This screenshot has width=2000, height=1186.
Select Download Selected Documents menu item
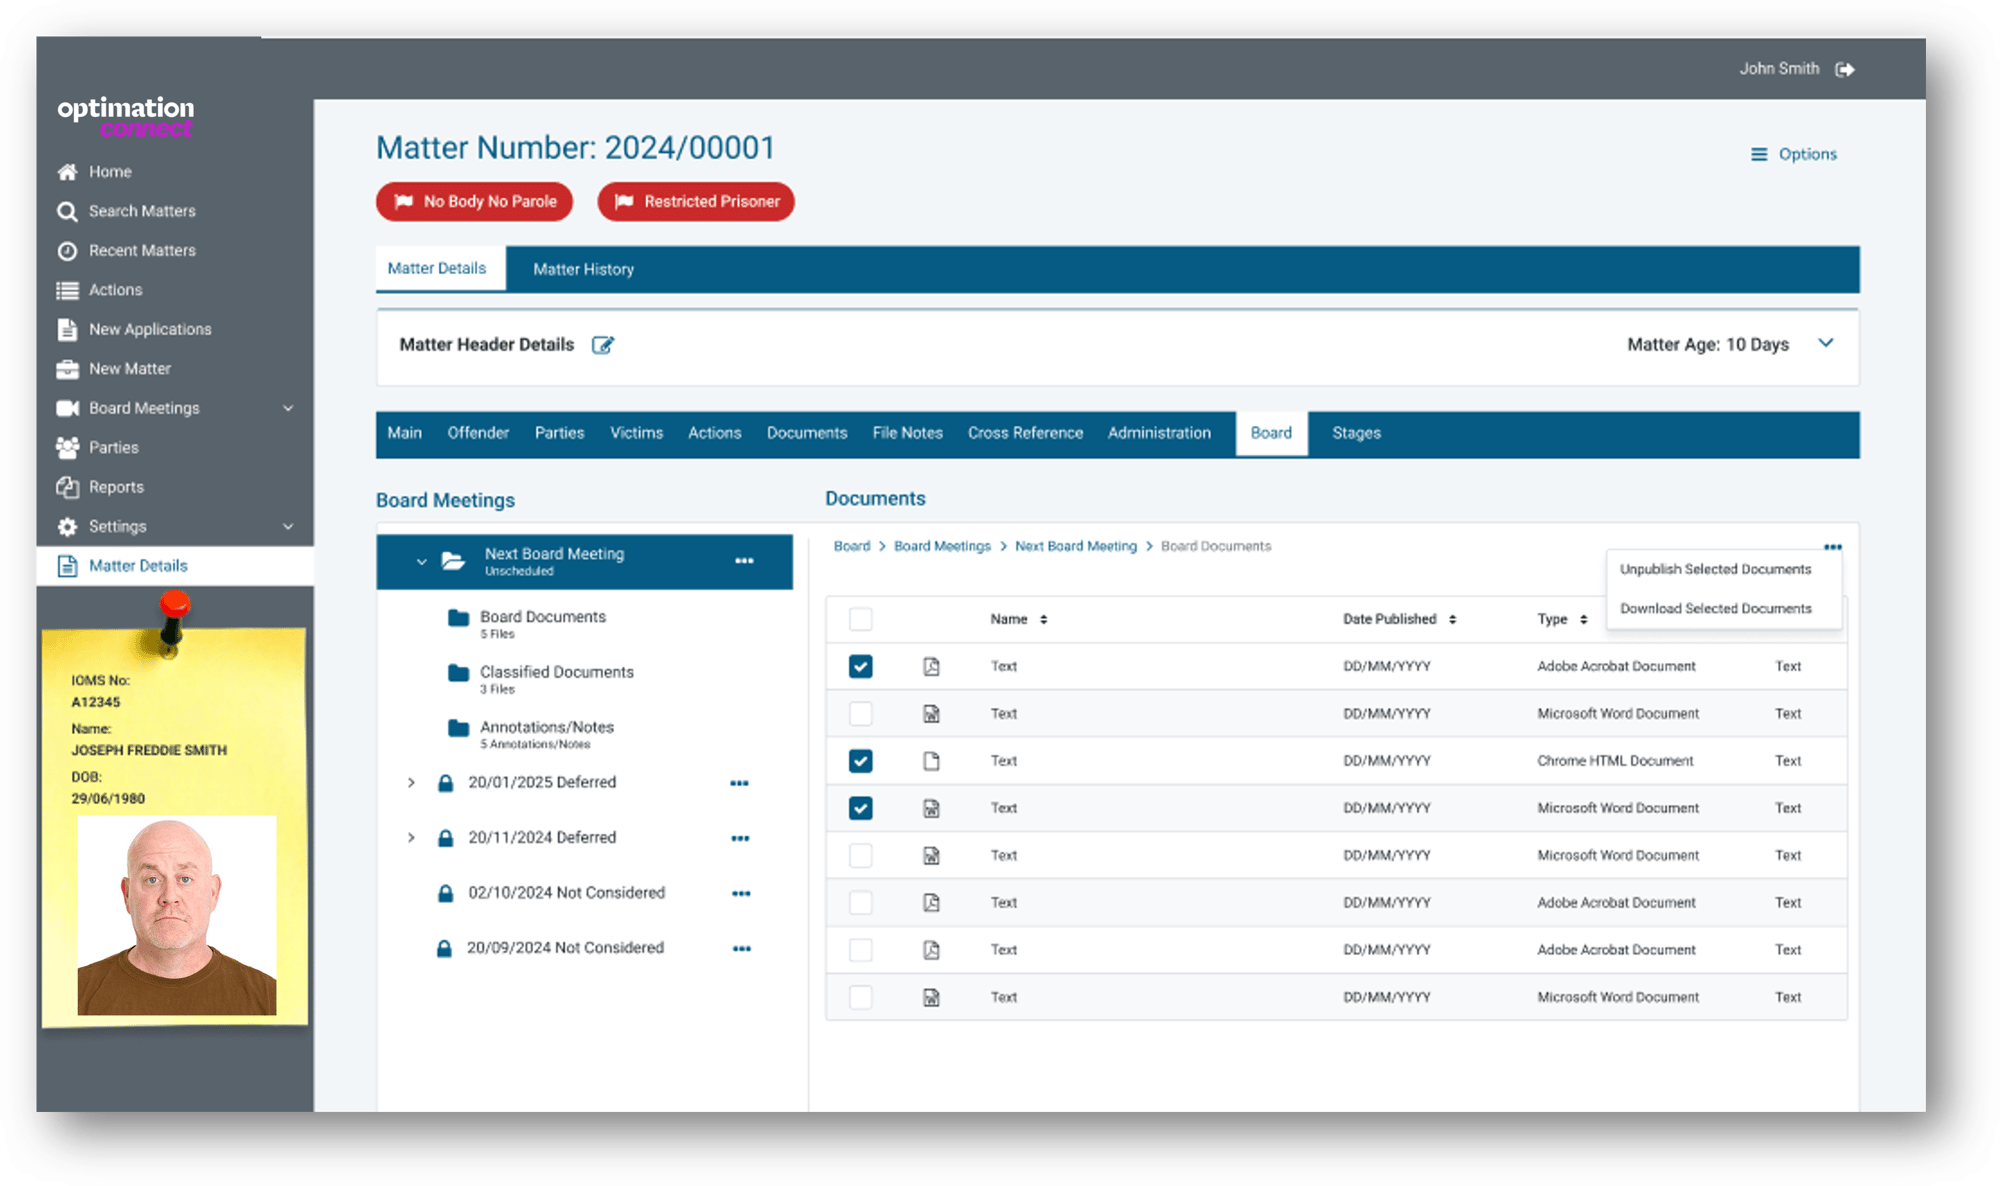pyautogui.click(x=1715, y=609)
